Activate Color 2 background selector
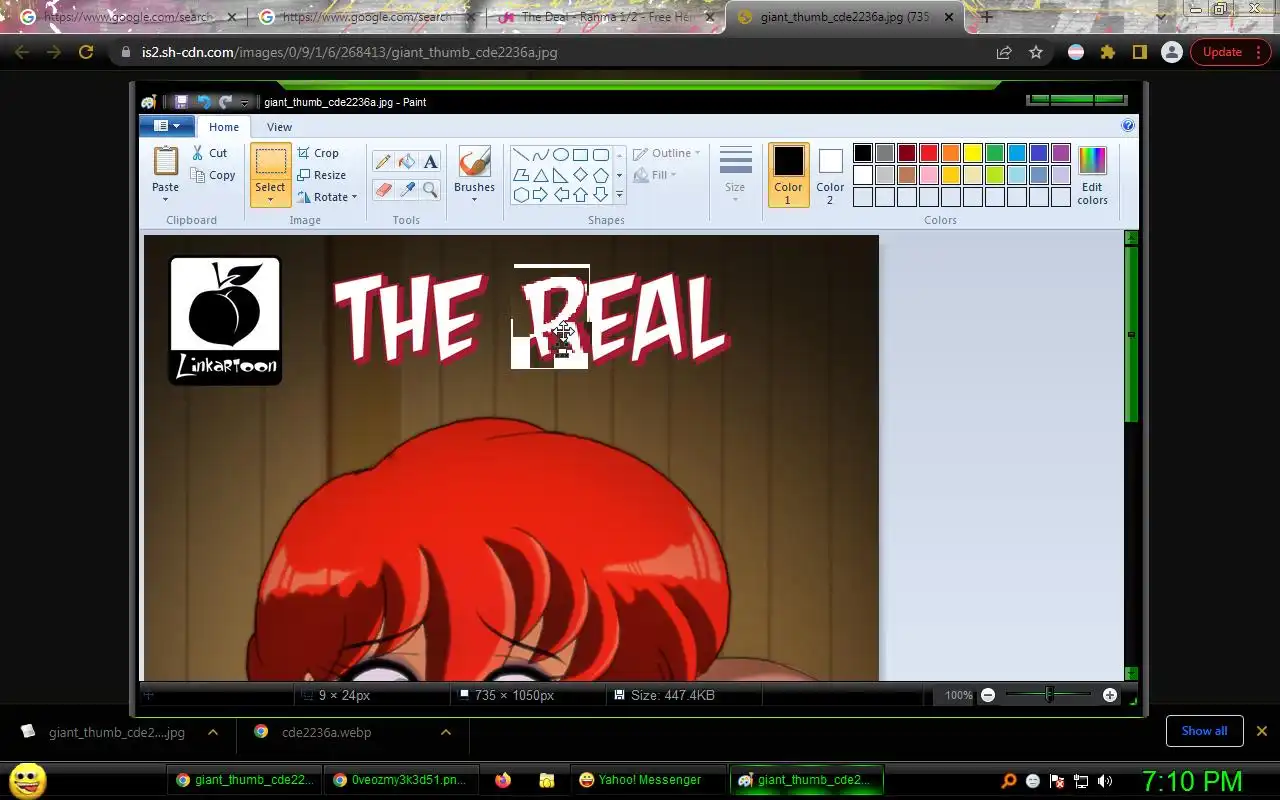 click(x=830, y=176)
